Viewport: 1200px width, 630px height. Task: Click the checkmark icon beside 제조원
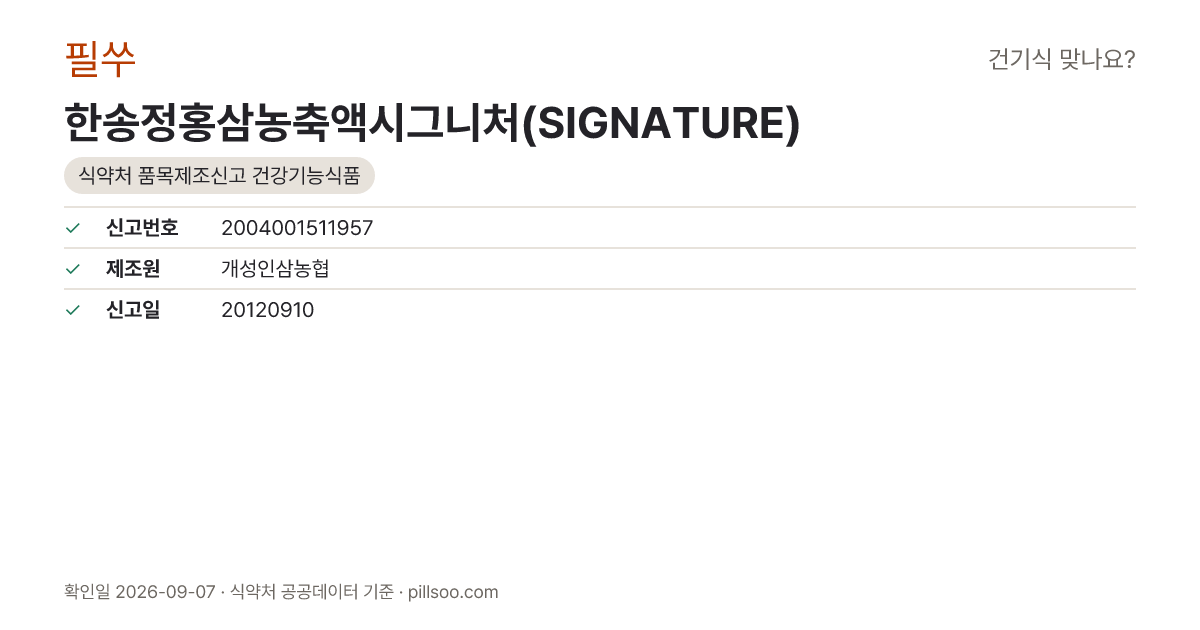tap(72, 269)
